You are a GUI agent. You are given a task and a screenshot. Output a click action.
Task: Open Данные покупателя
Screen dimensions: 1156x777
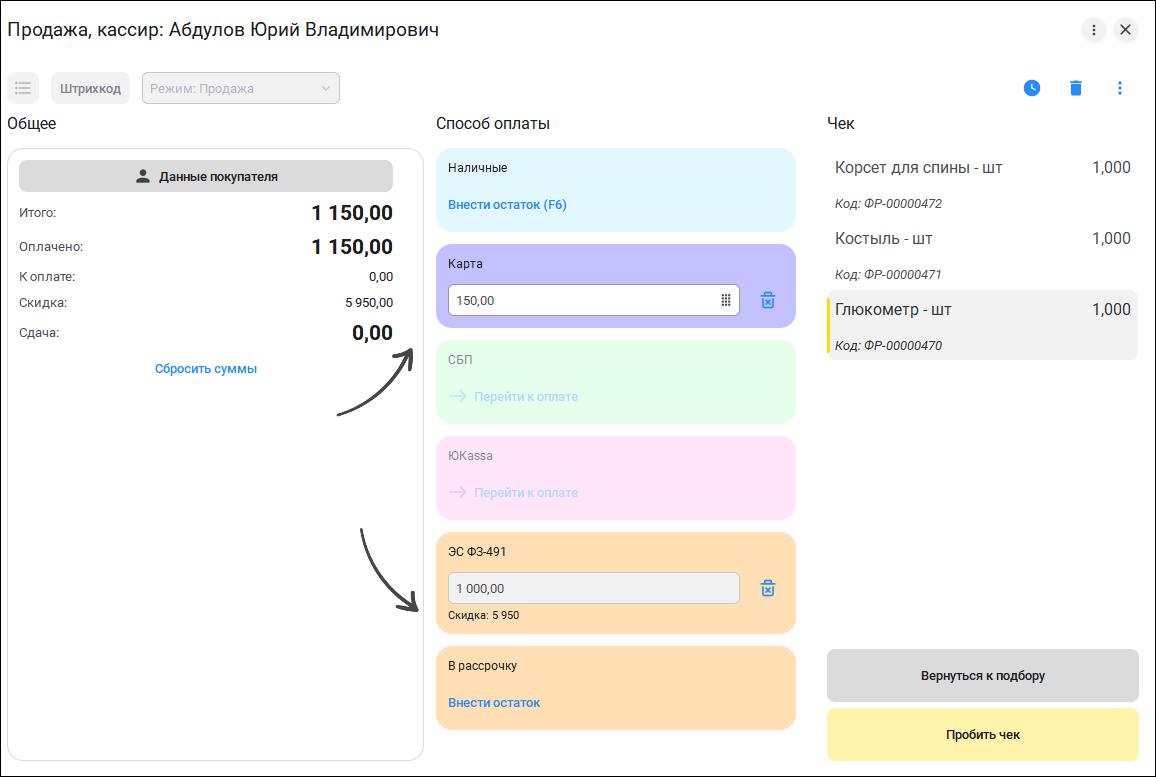[x=206, y=176]
